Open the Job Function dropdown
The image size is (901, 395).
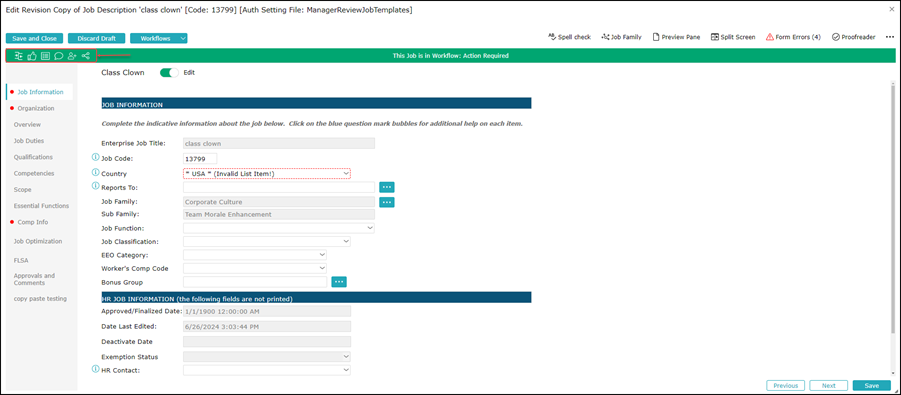[x=279, y=228]
